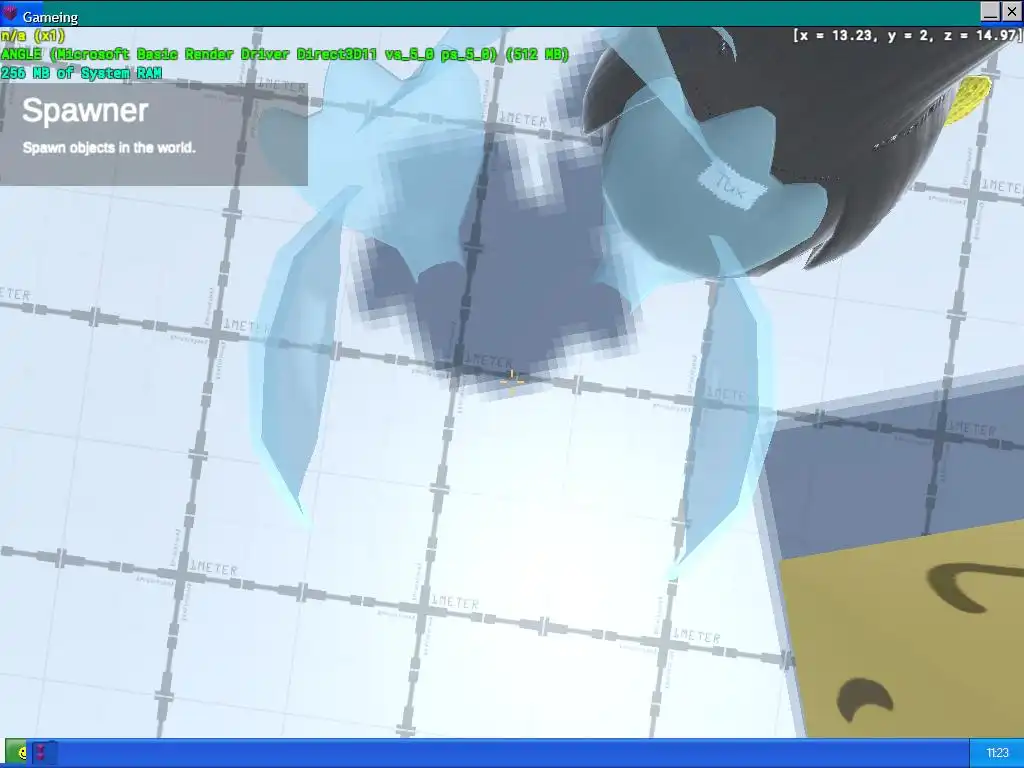Click the yellow smiley face cube

coord(904,630)
